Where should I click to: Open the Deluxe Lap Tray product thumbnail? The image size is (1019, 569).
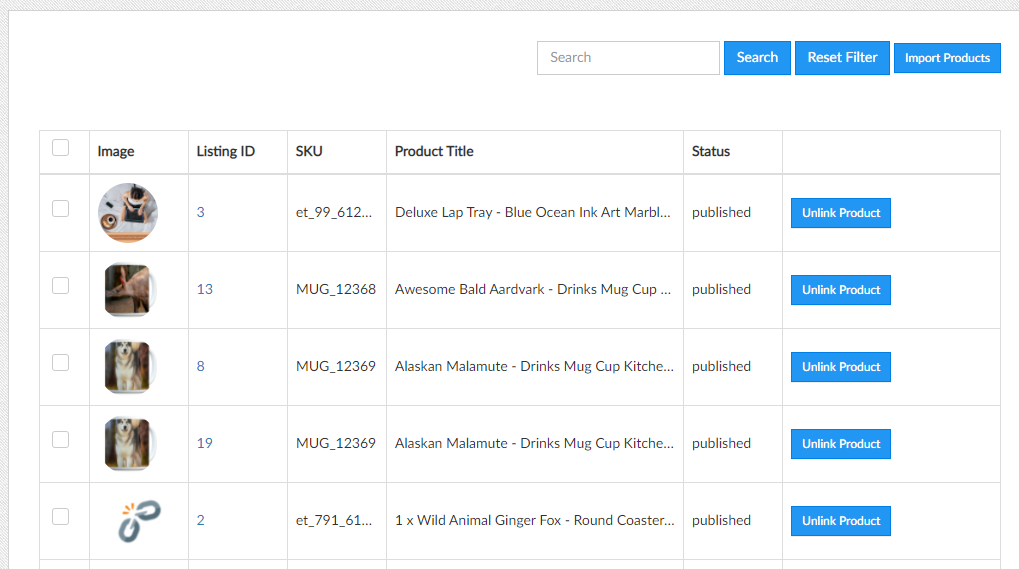pyautogui.click(x=128, y=212)
